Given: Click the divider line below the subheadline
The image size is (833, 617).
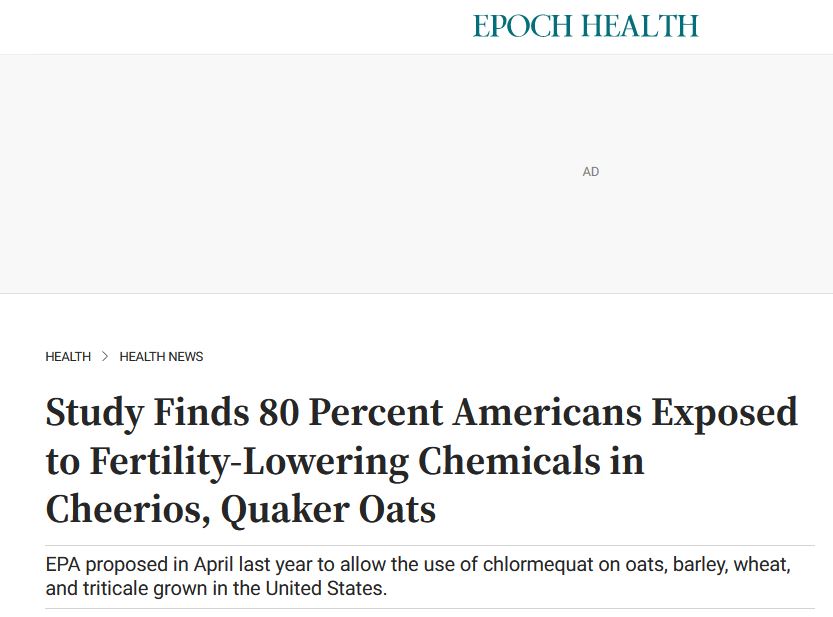Looking at the screenshot, I should point(430,608).
